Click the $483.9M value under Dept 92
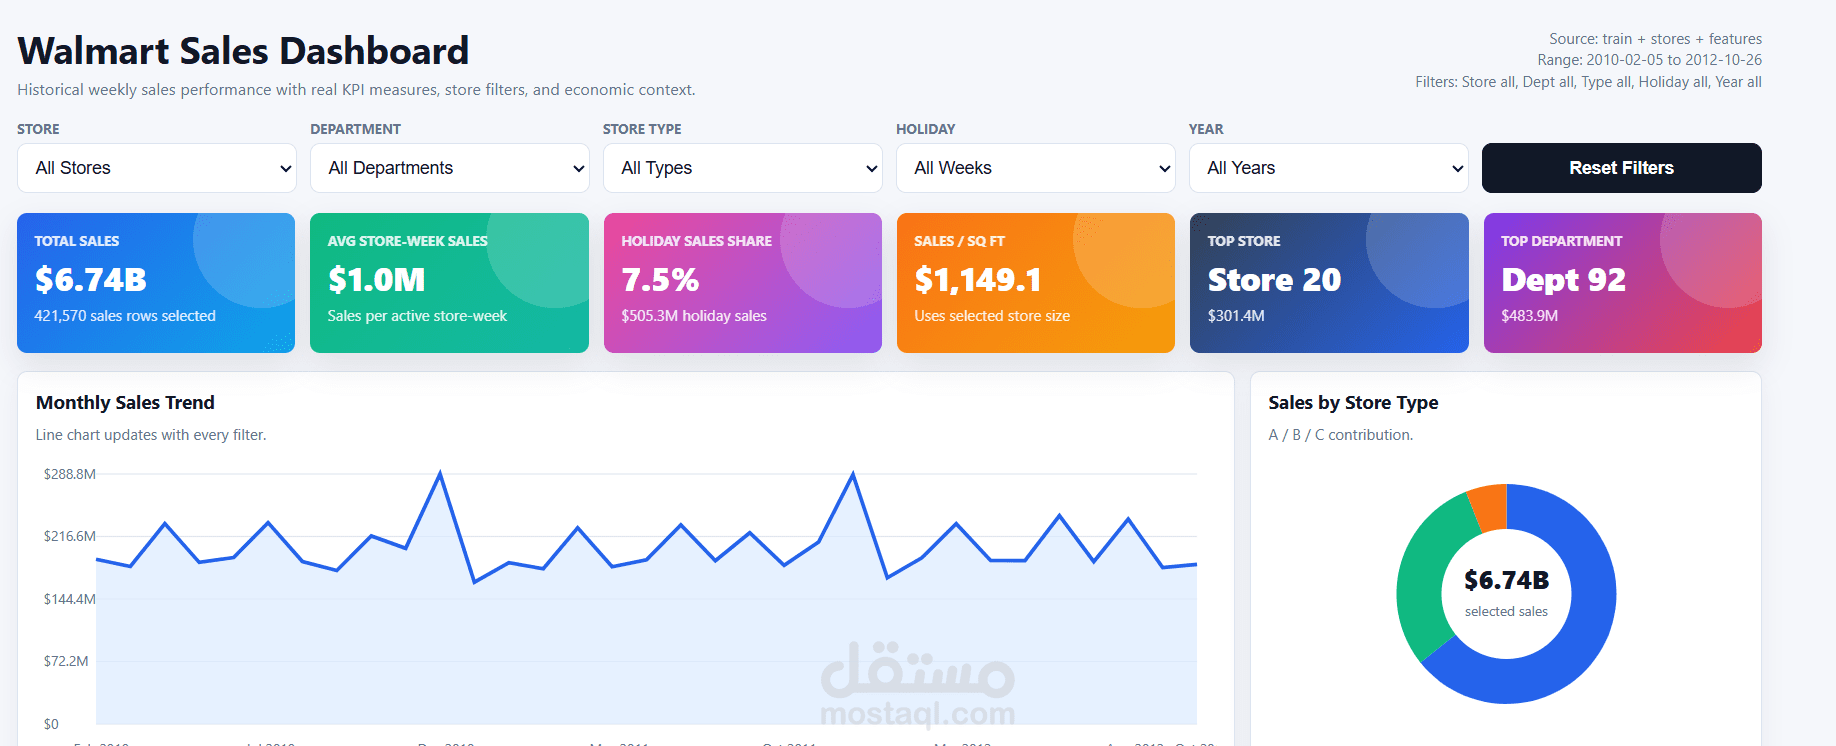The width and height of the screenshot is (1836, 746). (1529, 316)
